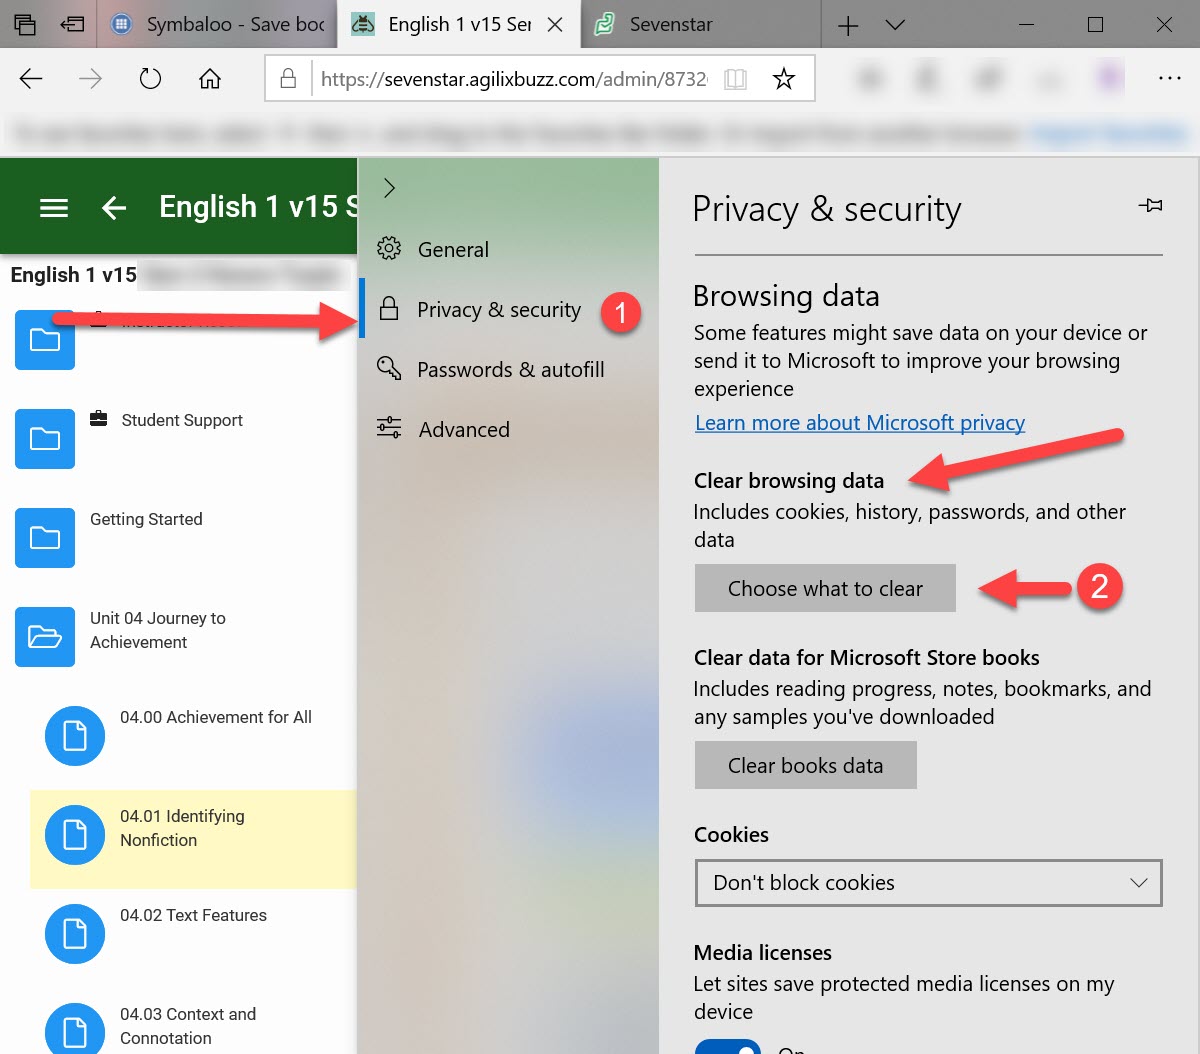Click the set these tabs aside icon
Screen dimensions: 1200x1054
tap(72, 24)
